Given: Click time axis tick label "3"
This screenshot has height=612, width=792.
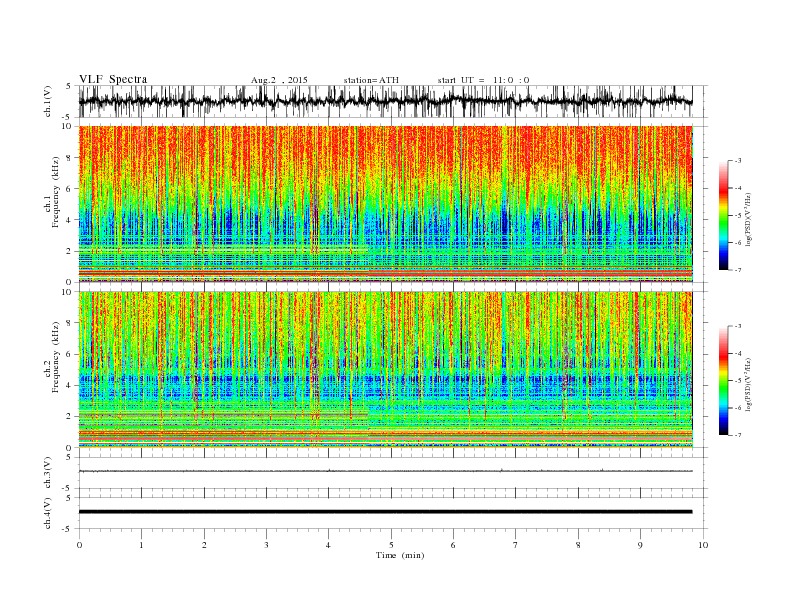Looking at the screenshot, I should coord(266,545).
